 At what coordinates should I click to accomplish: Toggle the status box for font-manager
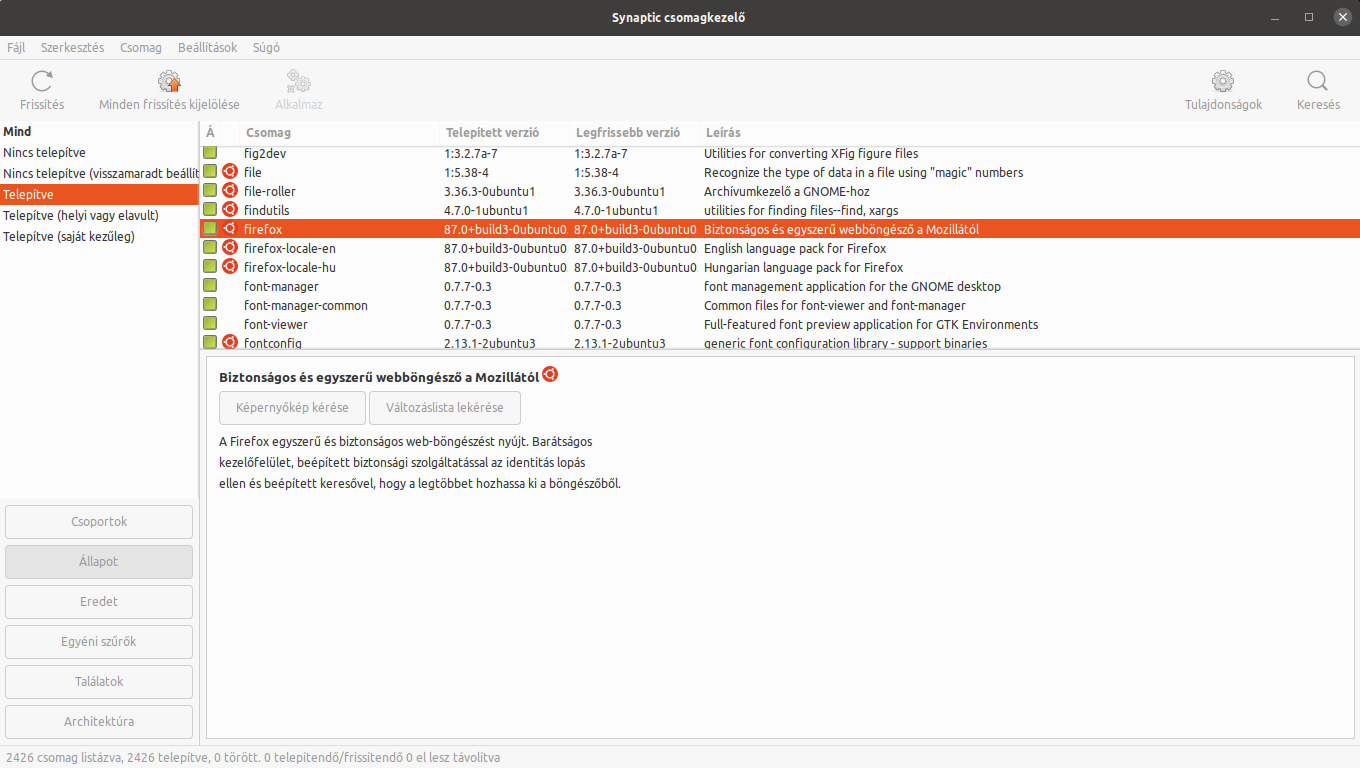point(210,286)
